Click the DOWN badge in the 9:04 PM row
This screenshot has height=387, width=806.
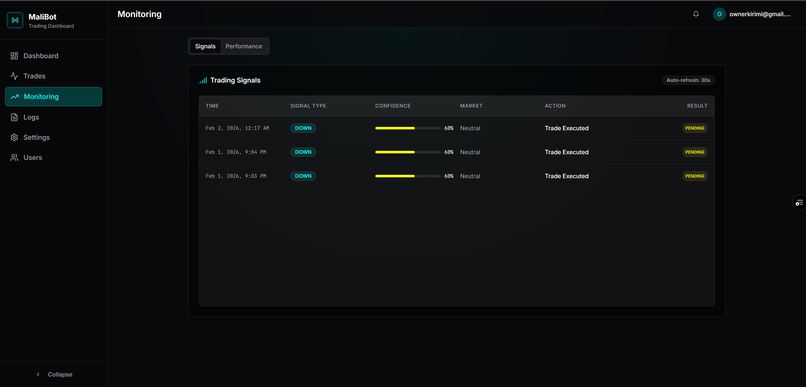(x=303, y=152)
